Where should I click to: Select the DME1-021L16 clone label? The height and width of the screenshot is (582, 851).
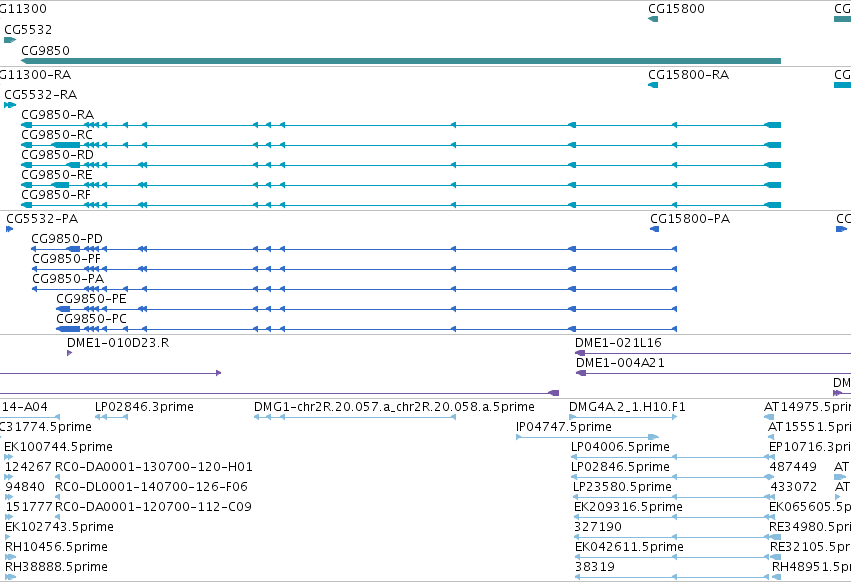point(618,343)
